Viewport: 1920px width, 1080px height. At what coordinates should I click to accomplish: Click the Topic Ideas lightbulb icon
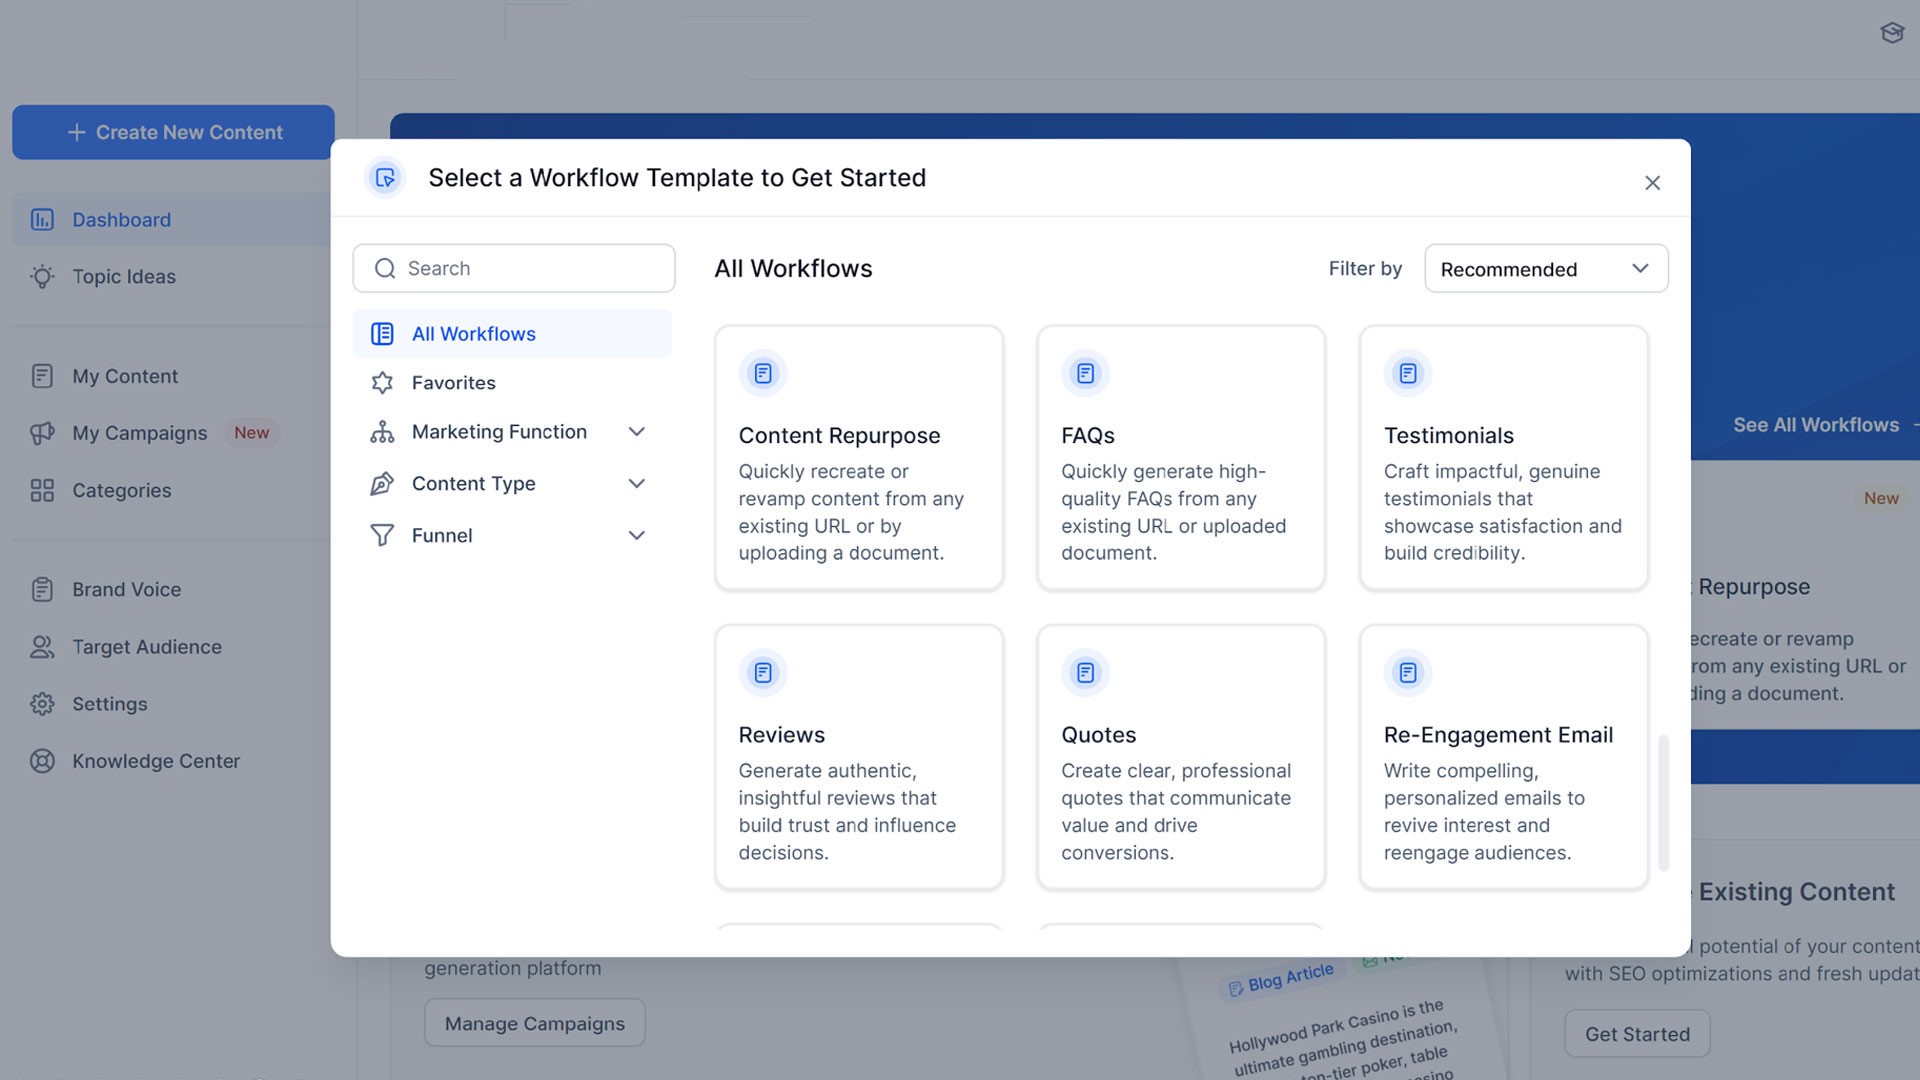click(41, 276)
